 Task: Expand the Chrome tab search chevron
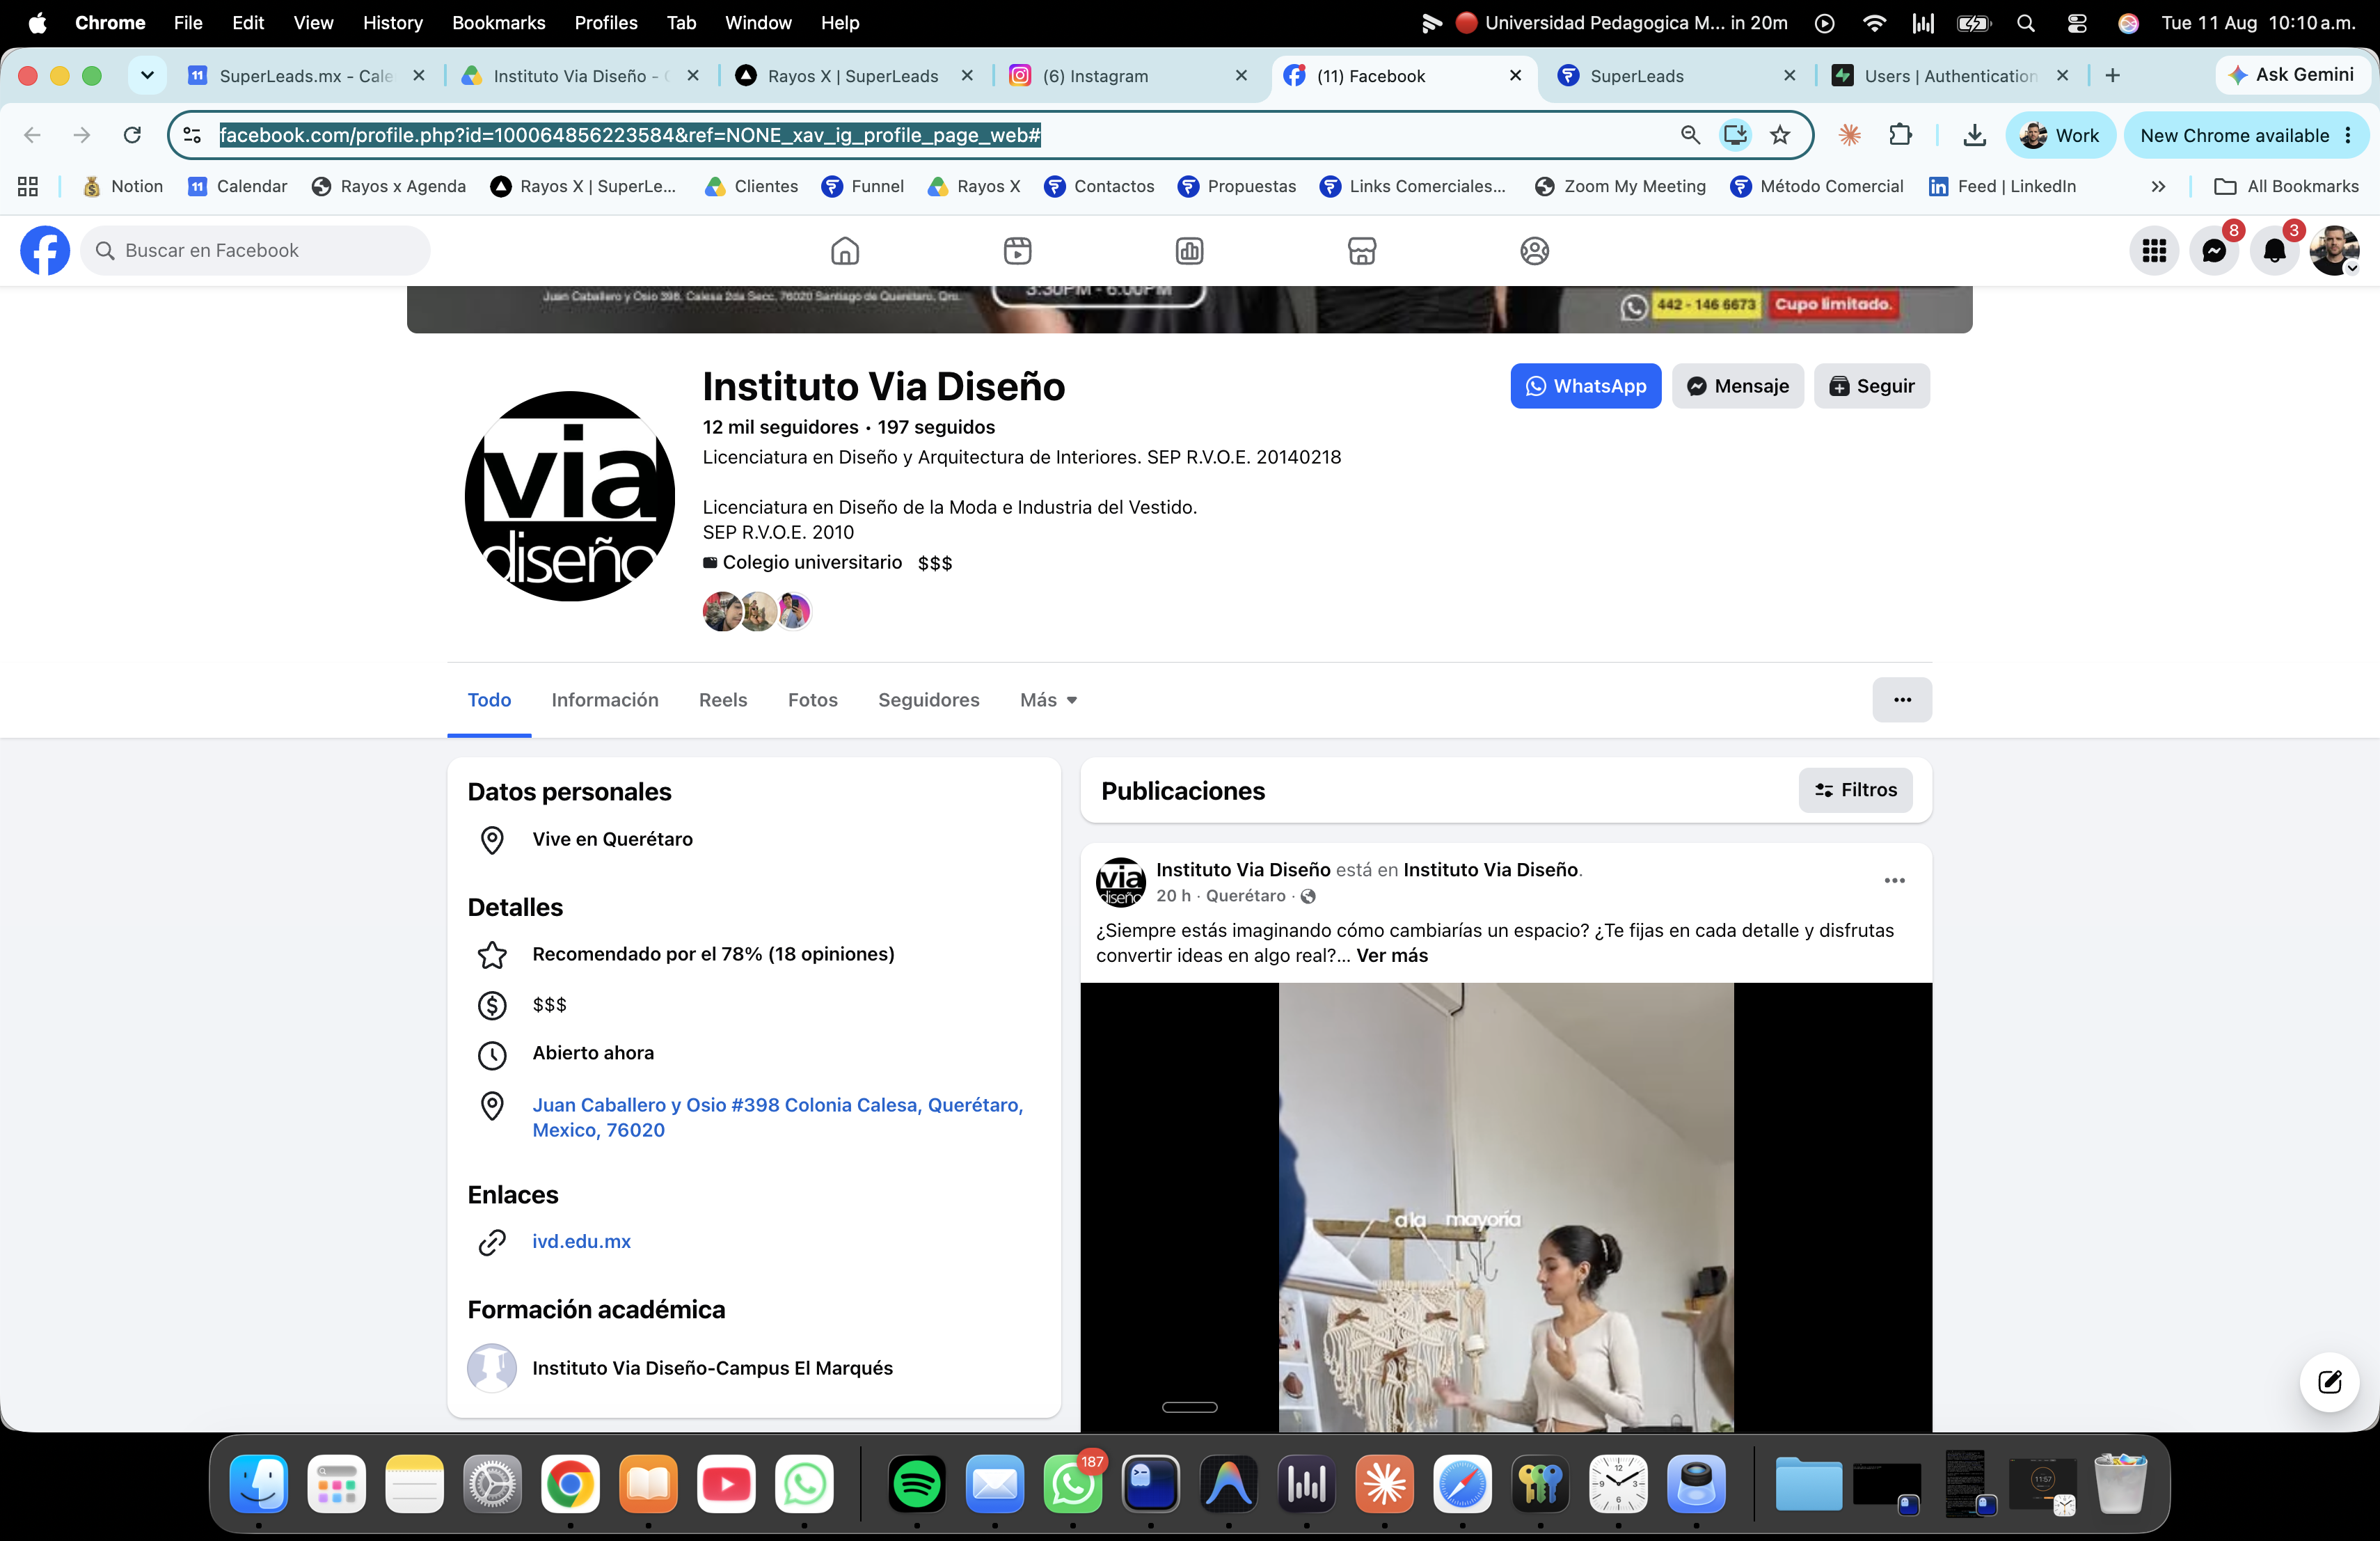[x=147, y=75]
